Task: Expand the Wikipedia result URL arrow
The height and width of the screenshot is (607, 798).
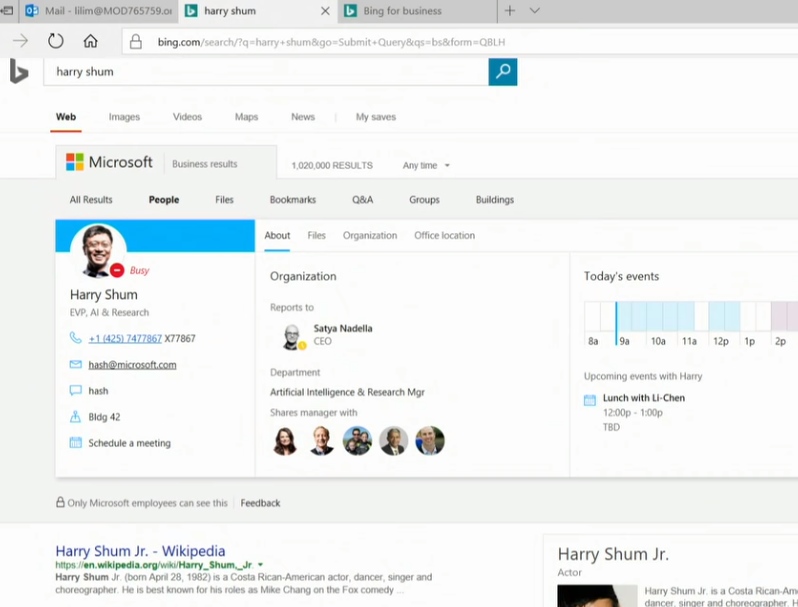Action: pos(261,565)
